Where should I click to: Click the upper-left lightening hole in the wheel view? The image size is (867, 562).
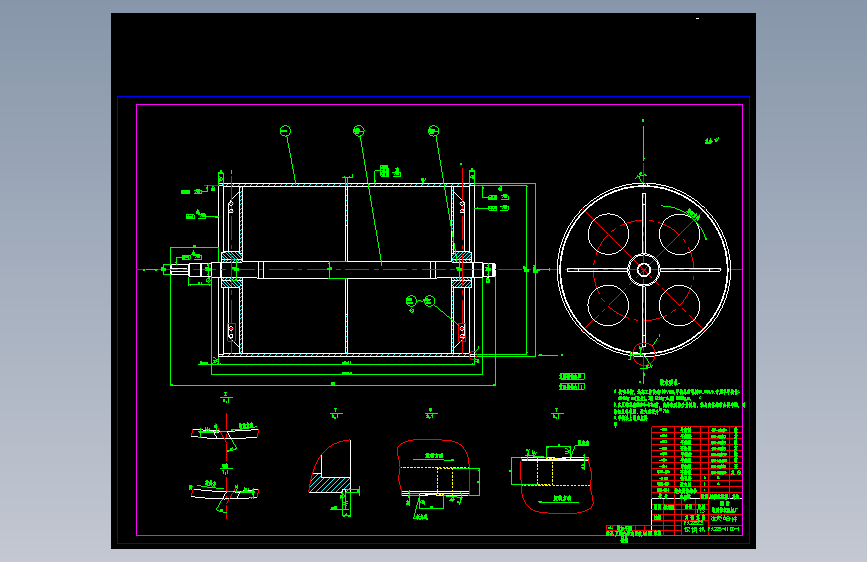click(608, 234)
